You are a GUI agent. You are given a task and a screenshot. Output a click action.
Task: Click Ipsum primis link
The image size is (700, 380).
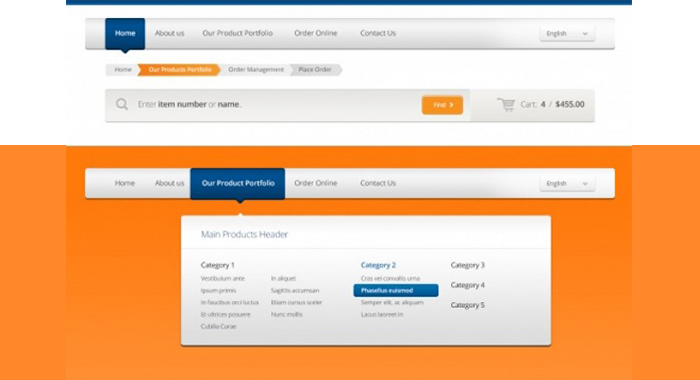tap(218, 290)
